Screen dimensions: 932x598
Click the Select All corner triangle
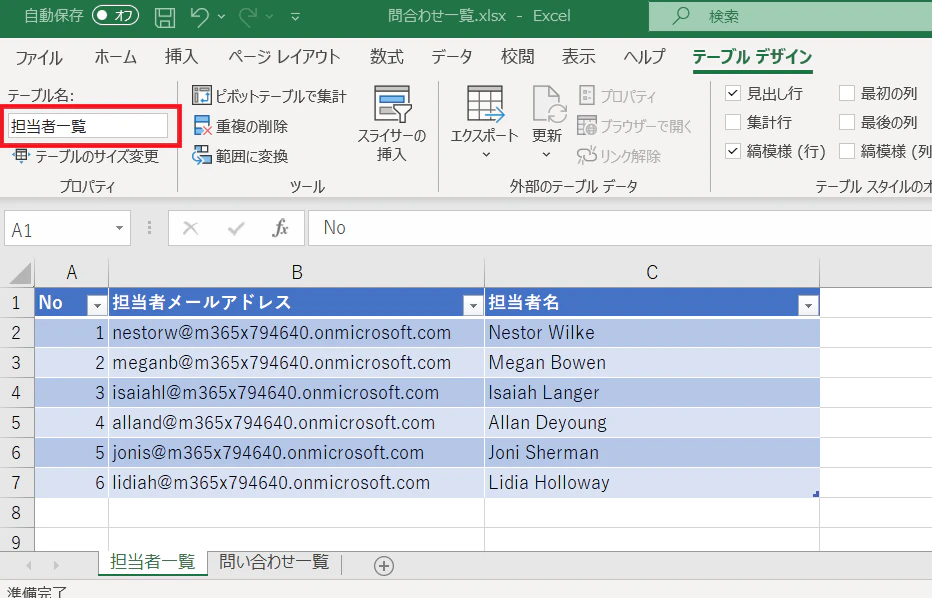(21, 274)
